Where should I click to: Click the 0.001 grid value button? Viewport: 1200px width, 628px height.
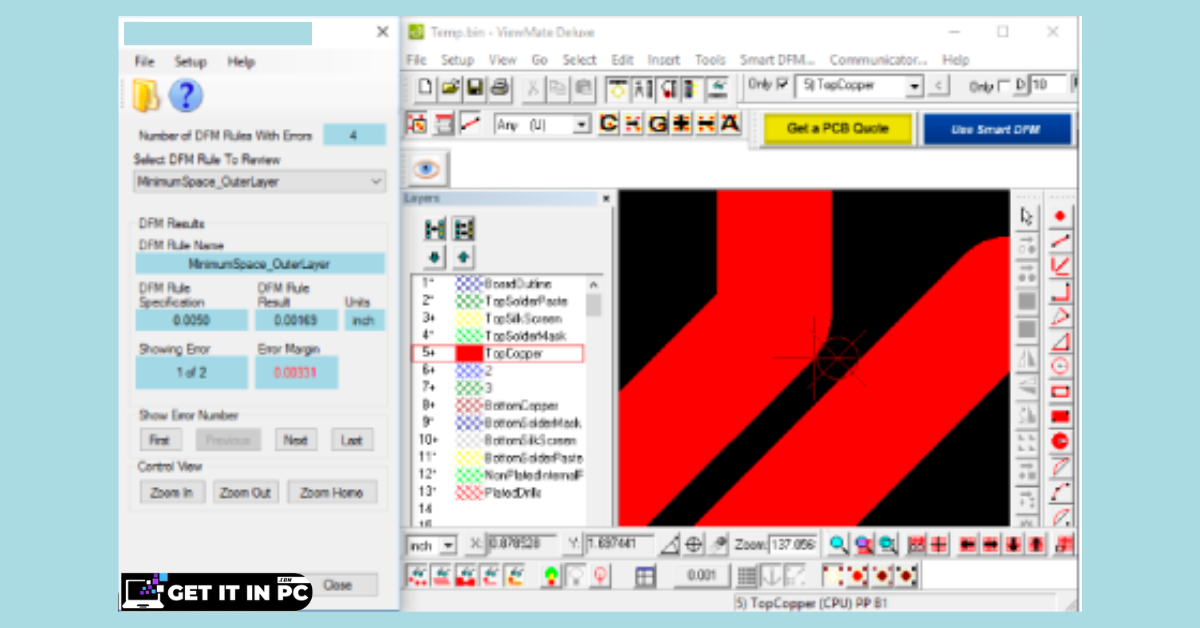(x=701, y=576)
